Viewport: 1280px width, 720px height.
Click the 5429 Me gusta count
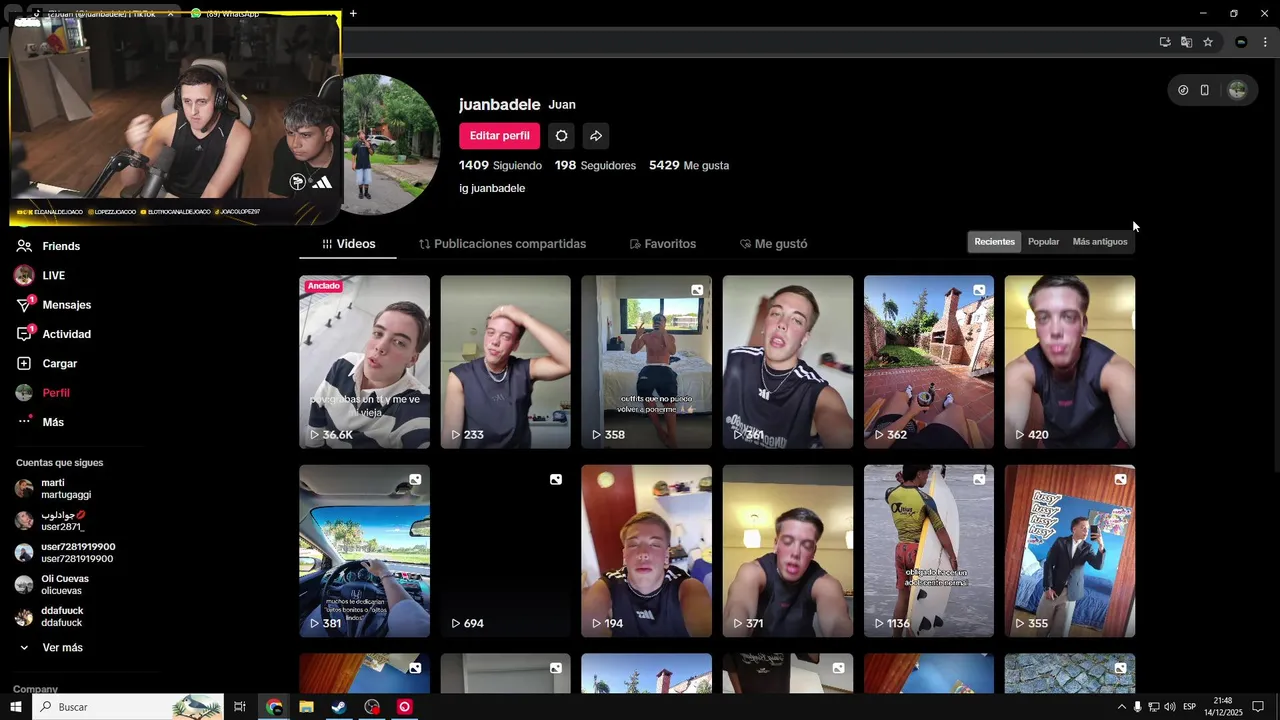(x=689, y=165)
